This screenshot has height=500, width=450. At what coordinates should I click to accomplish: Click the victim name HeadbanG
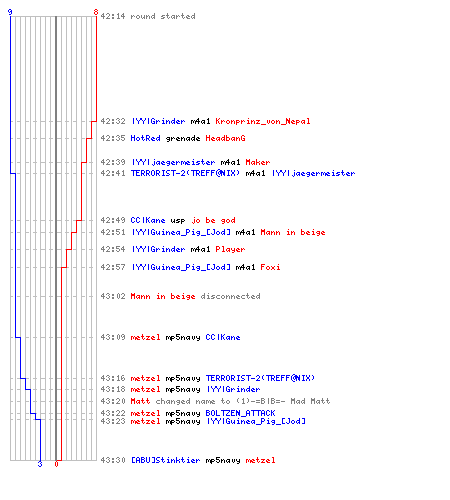pos(225,138)
